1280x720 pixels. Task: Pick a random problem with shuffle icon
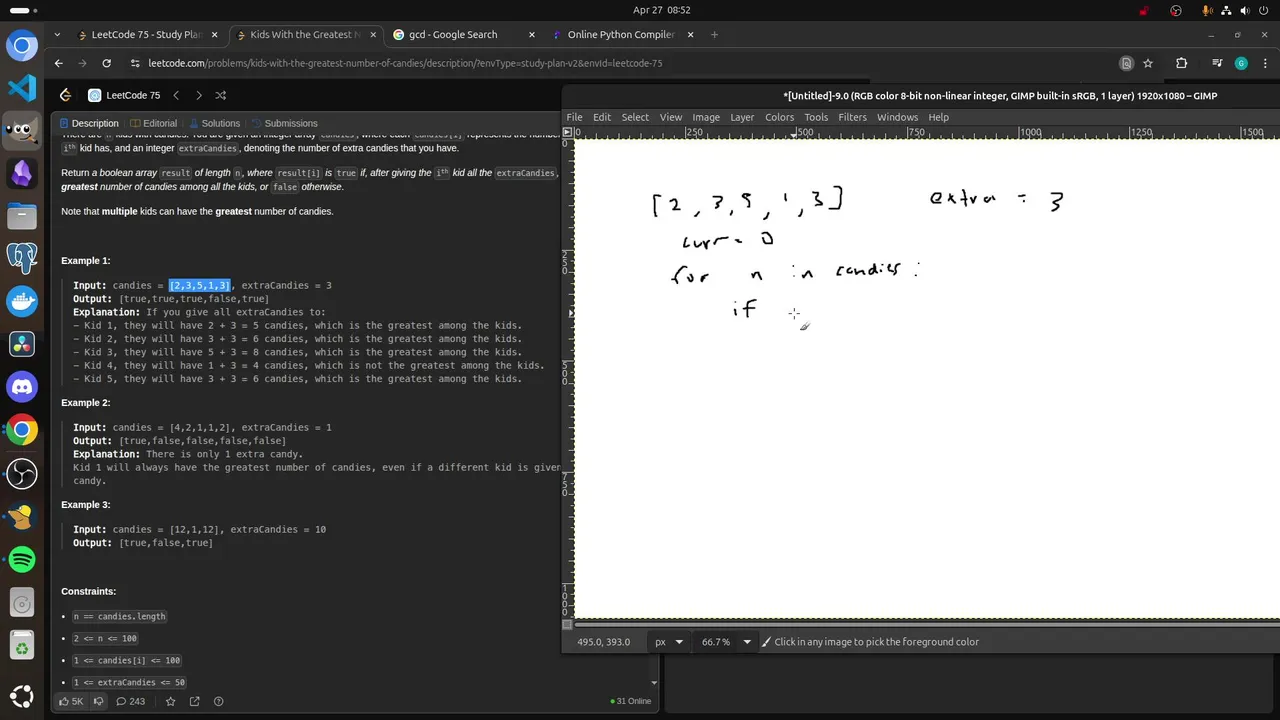(221, 95)
